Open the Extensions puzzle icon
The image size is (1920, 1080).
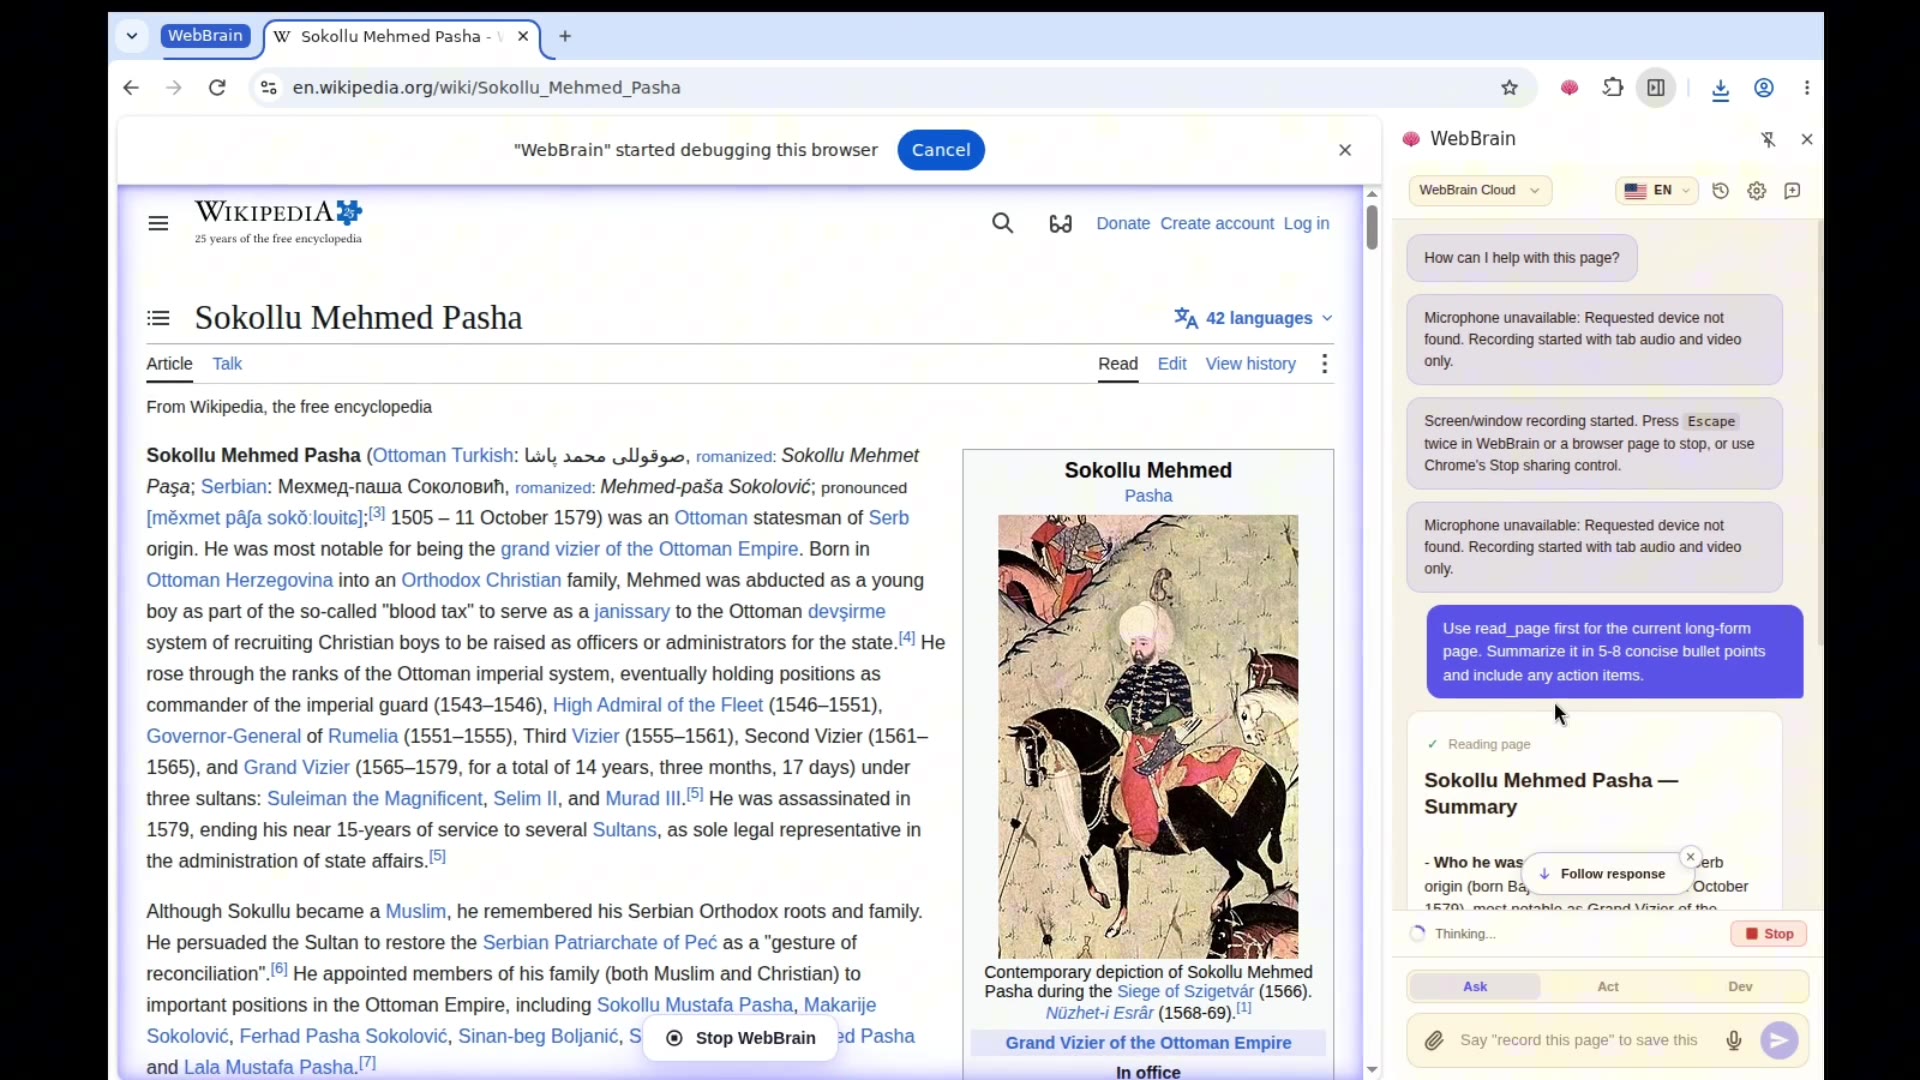1613,88
